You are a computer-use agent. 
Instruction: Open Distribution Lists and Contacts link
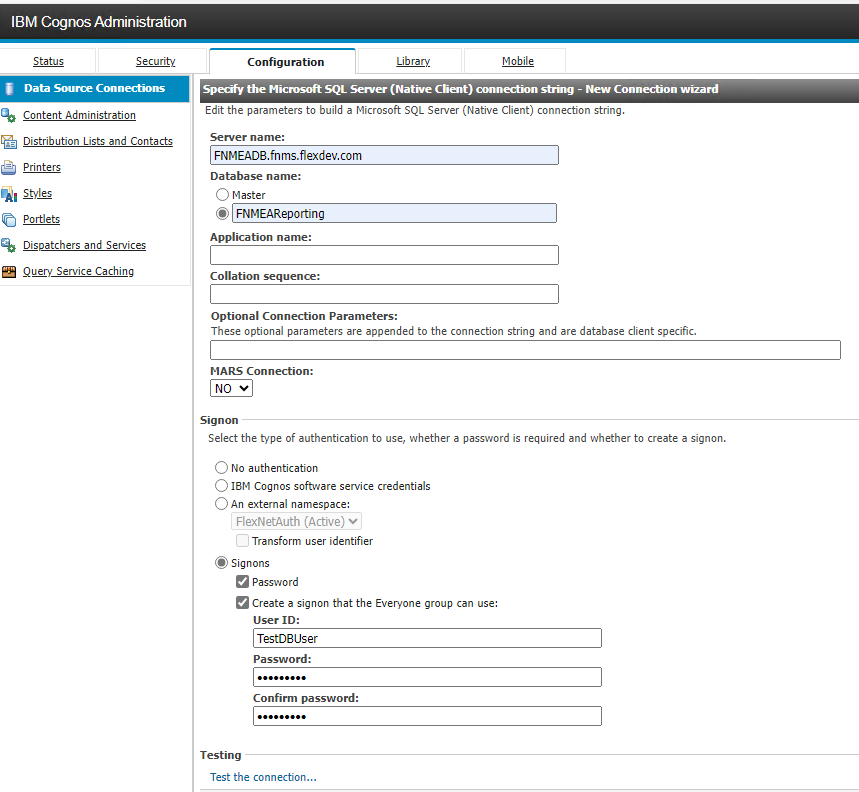98,141
